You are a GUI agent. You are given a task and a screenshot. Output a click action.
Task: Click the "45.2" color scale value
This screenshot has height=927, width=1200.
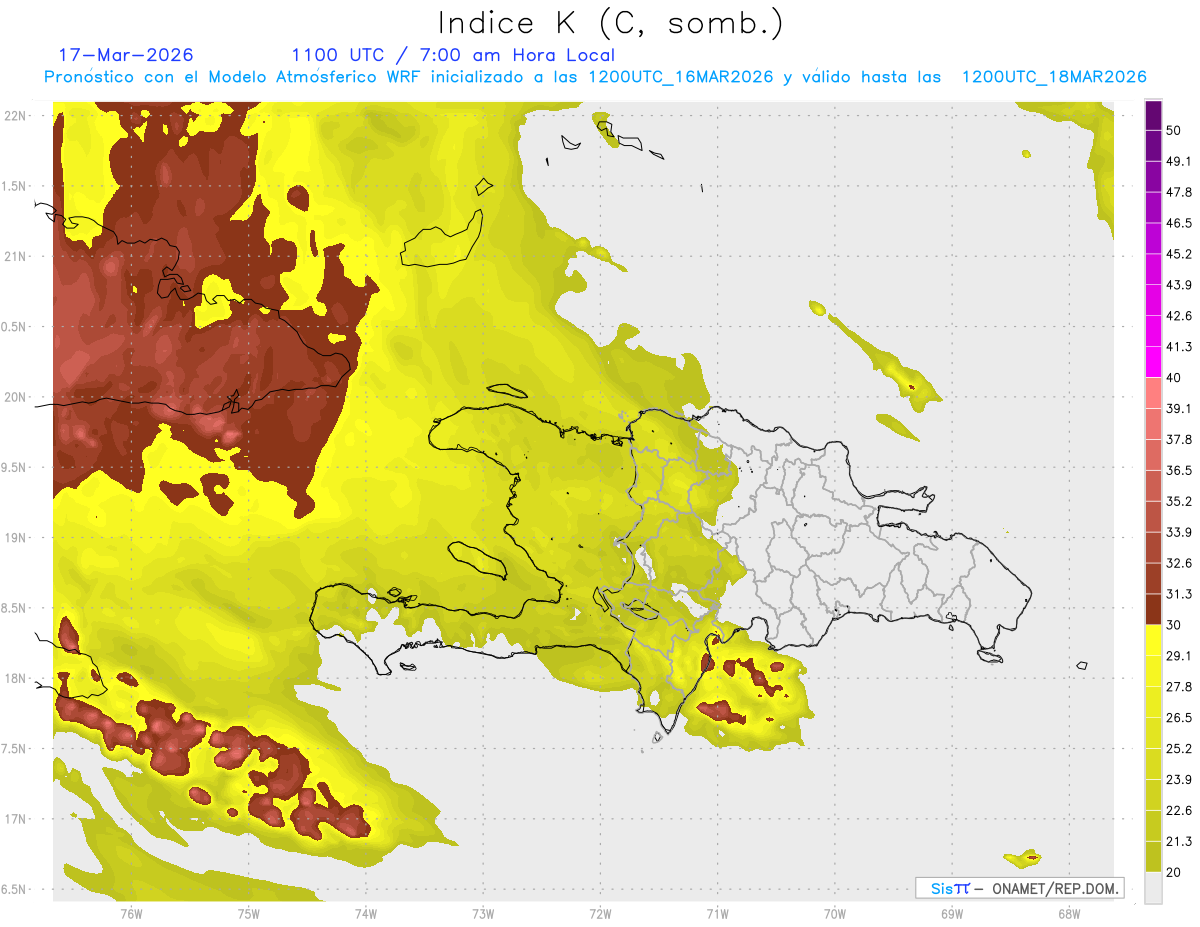coord(1179,254)
